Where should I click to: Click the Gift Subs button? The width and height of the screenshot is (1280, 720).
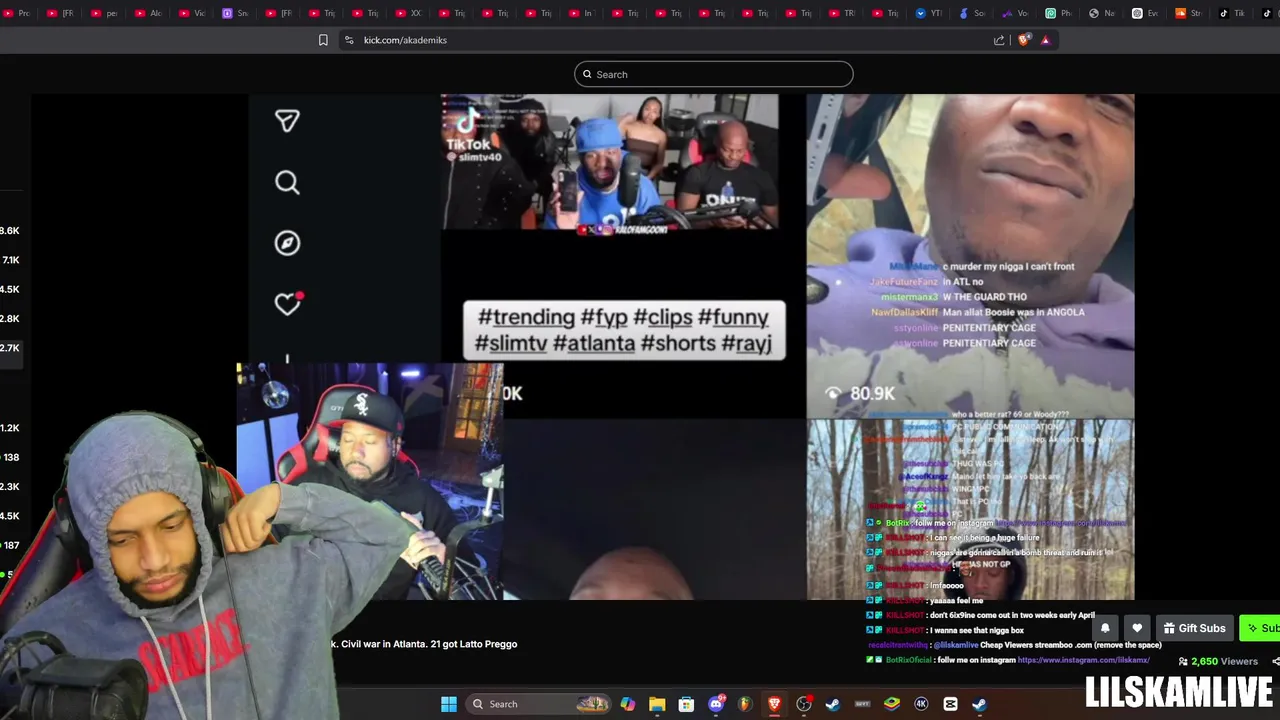[1194, 628]
